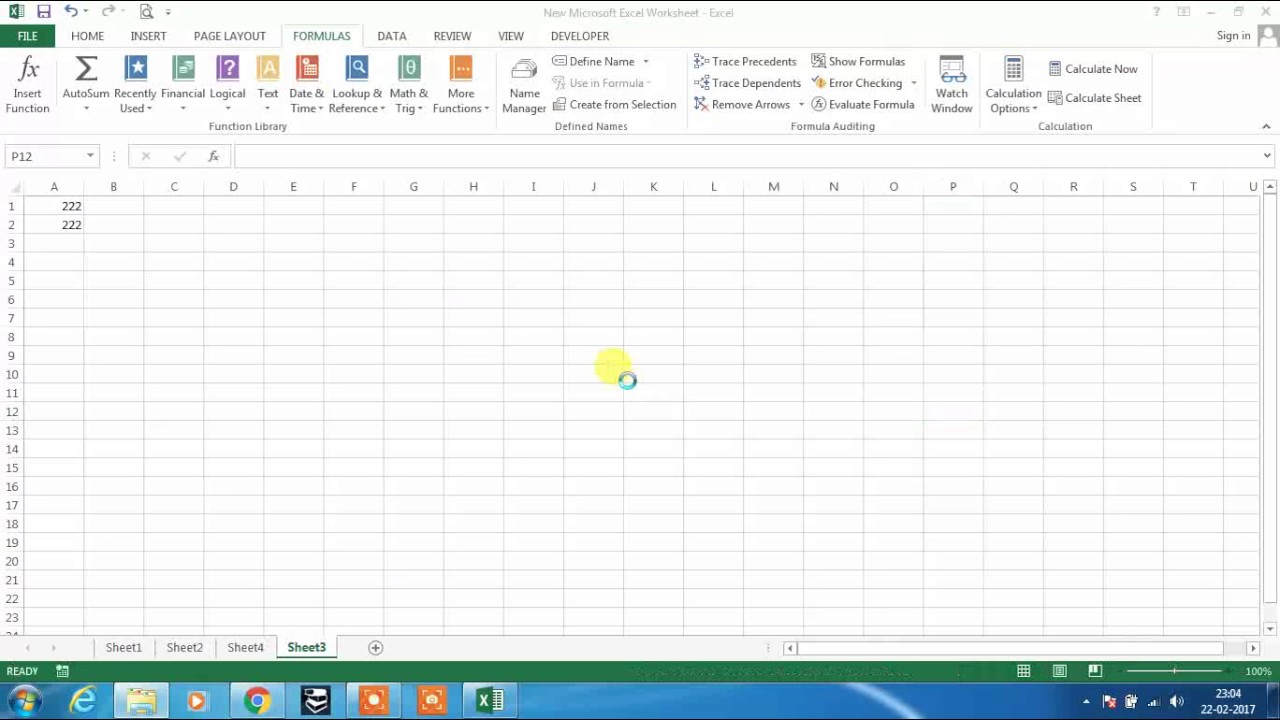This screenshot has width=1280, height=720.
Task: Open the Watch Window
Action: tap(952, 85)
